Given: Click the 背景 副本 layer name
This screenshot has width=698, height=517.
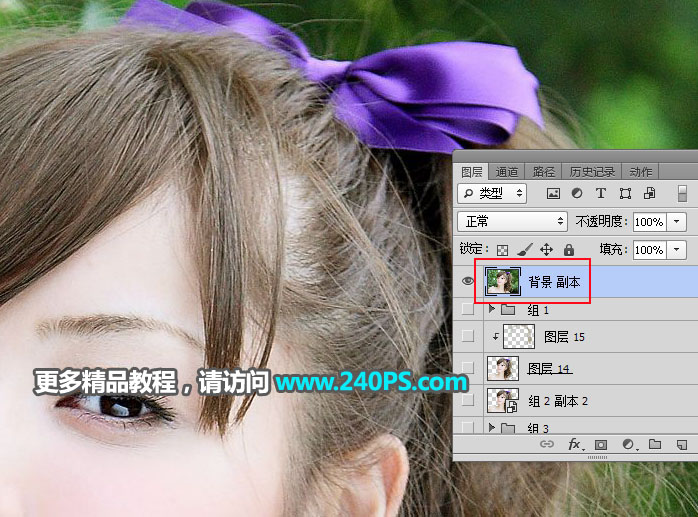Looking at the screenshot, I should [554, 282].
